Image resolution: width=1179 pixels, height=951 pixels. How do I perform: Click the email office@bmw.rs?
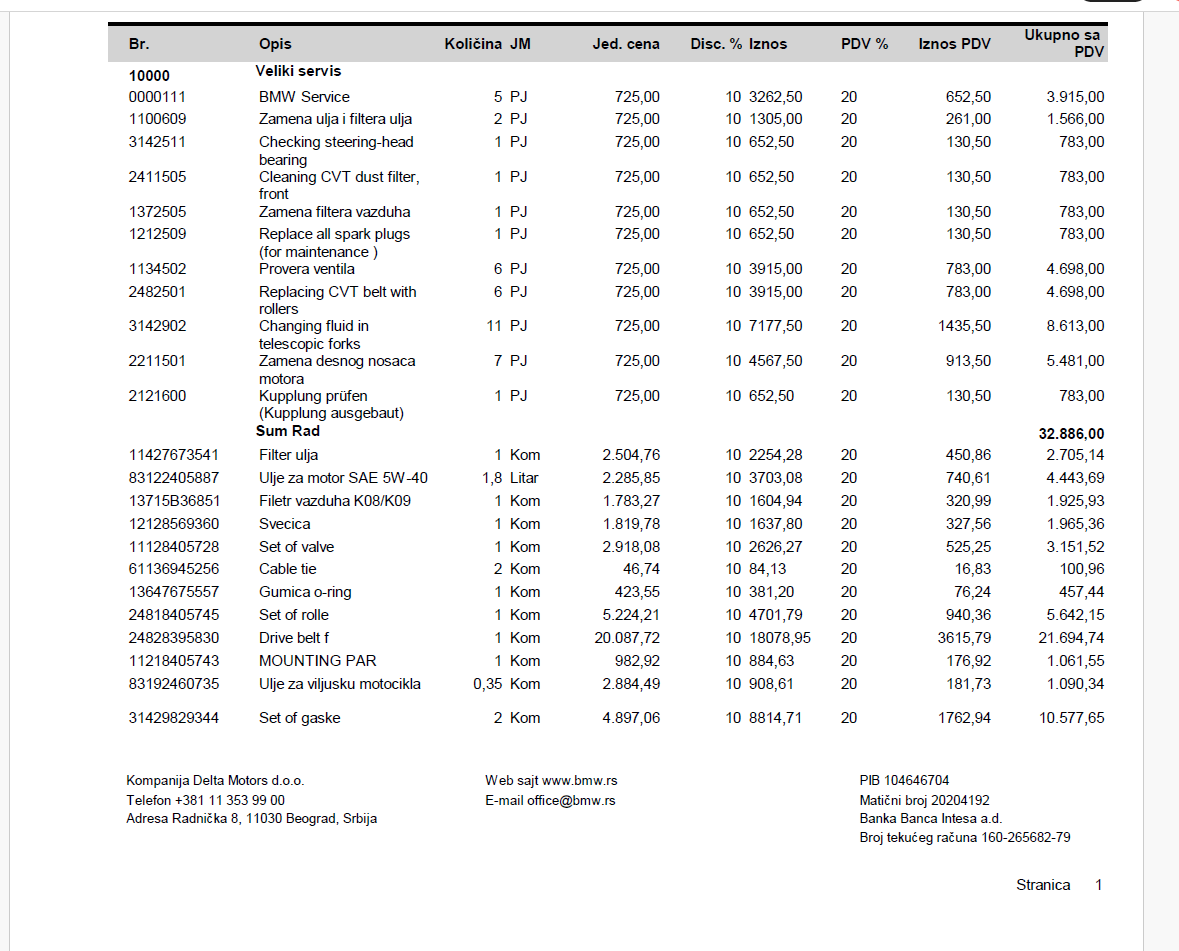click(x=571, y=801)
